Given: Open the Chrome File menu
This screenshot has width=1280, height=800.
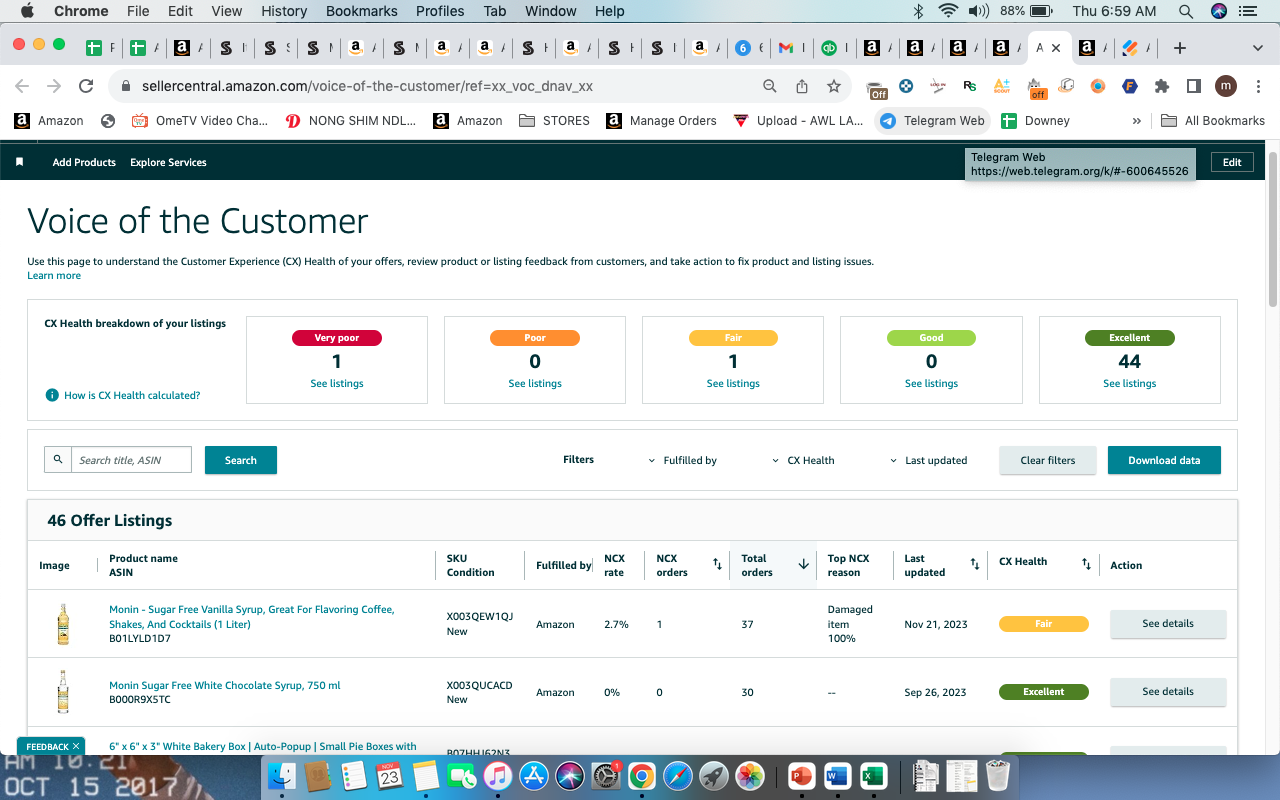Looking at the screenshot, I should (x=138, y=11).
